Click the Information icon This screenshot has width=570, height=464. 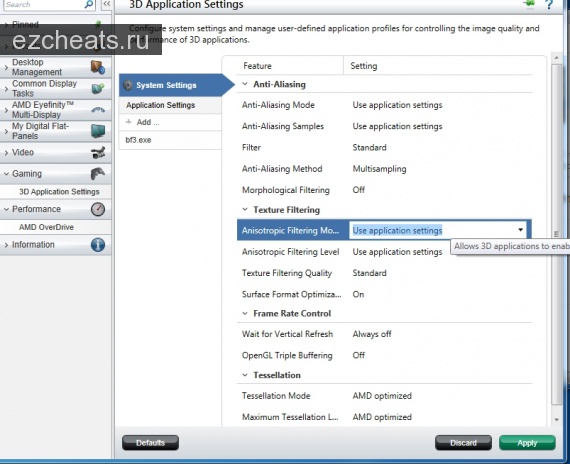pos(98,245)
